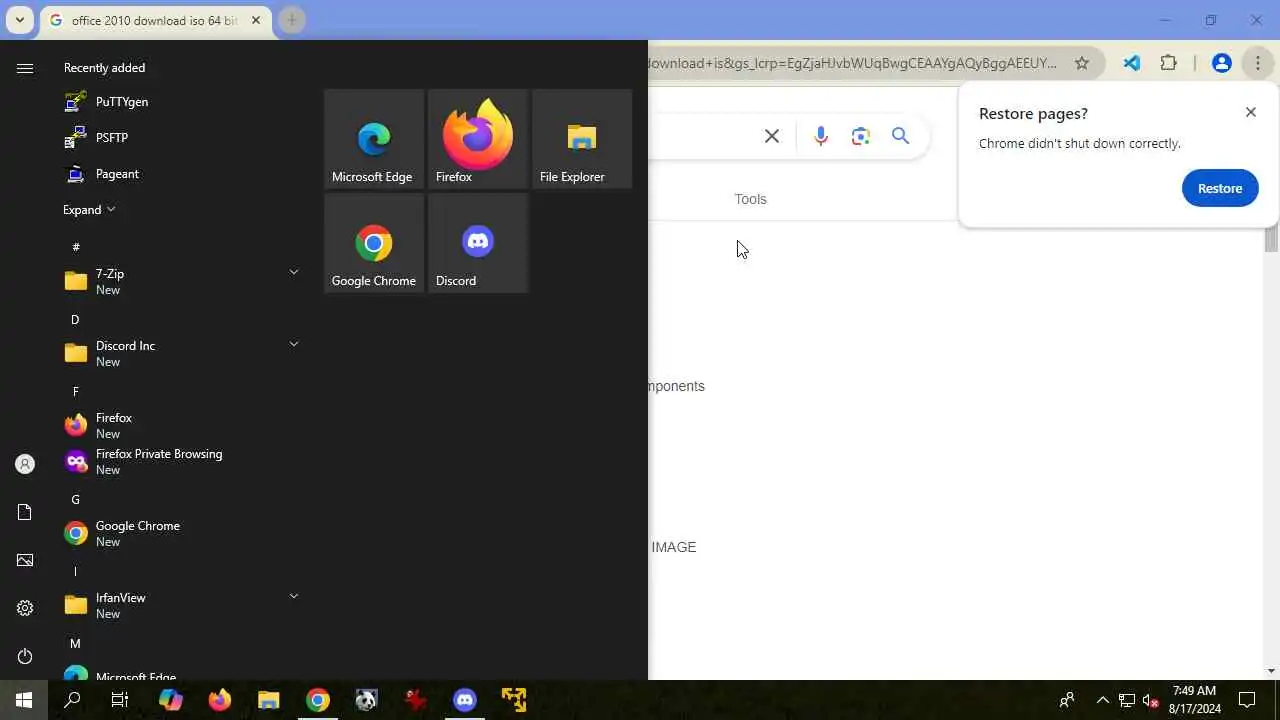The width and height of the screenshot is (1280, 720).
Task: Expand the 7-Zip folder
Action: pyautogui.click(x=294, y=272)
